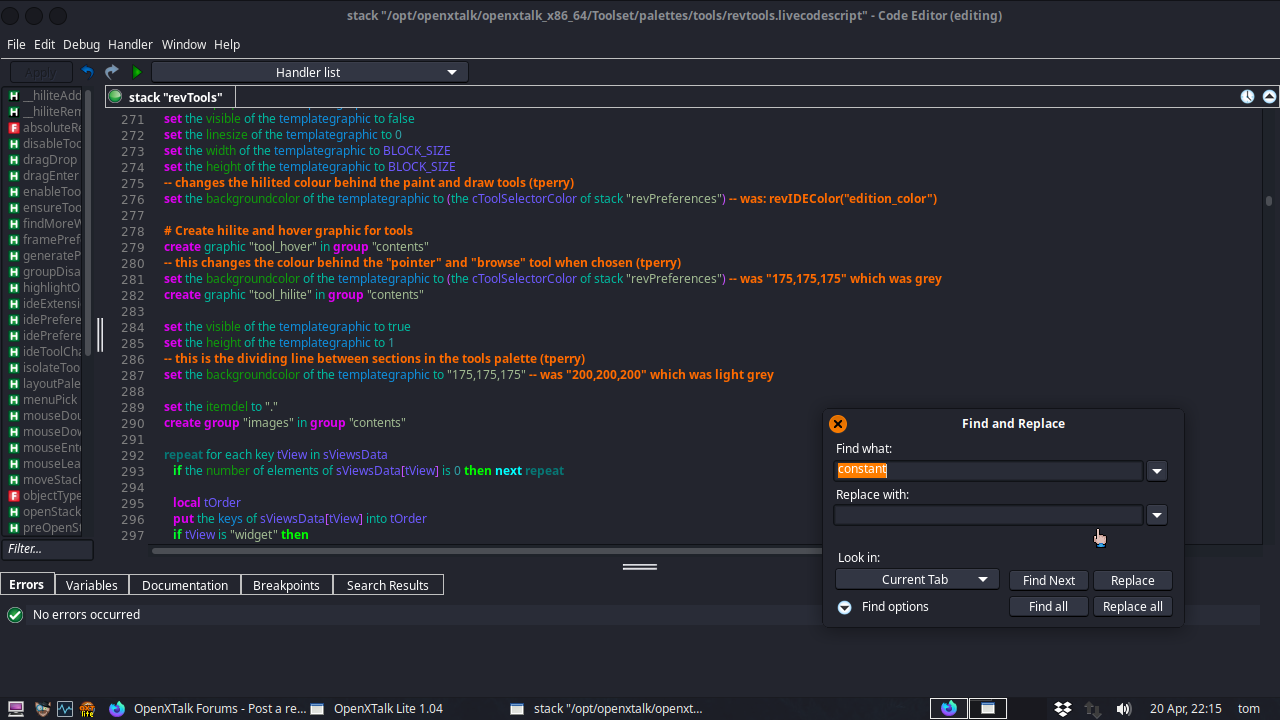The height and width of the screenshot is (720, 1280).
Task: Open the Debug menu
Action: click(x=81, y=44)
